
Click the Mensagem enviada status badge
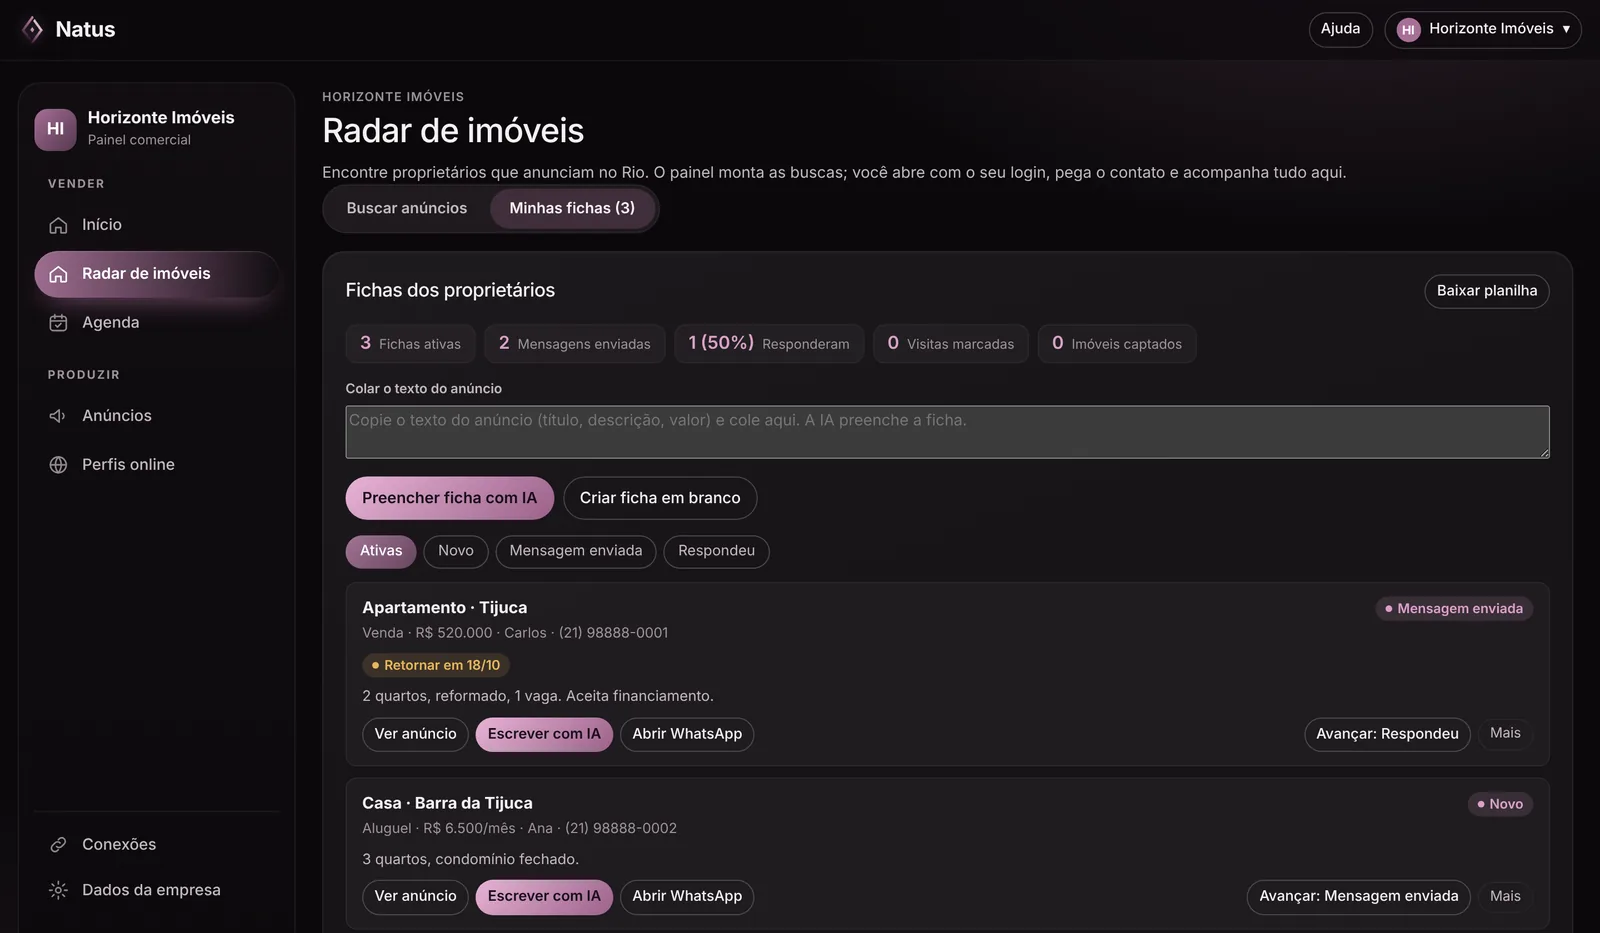(1454, 609)
